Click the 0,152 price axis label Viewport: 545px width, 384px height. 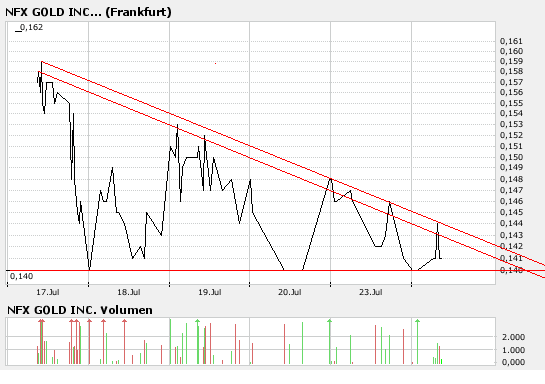click(x=511, y=135)
